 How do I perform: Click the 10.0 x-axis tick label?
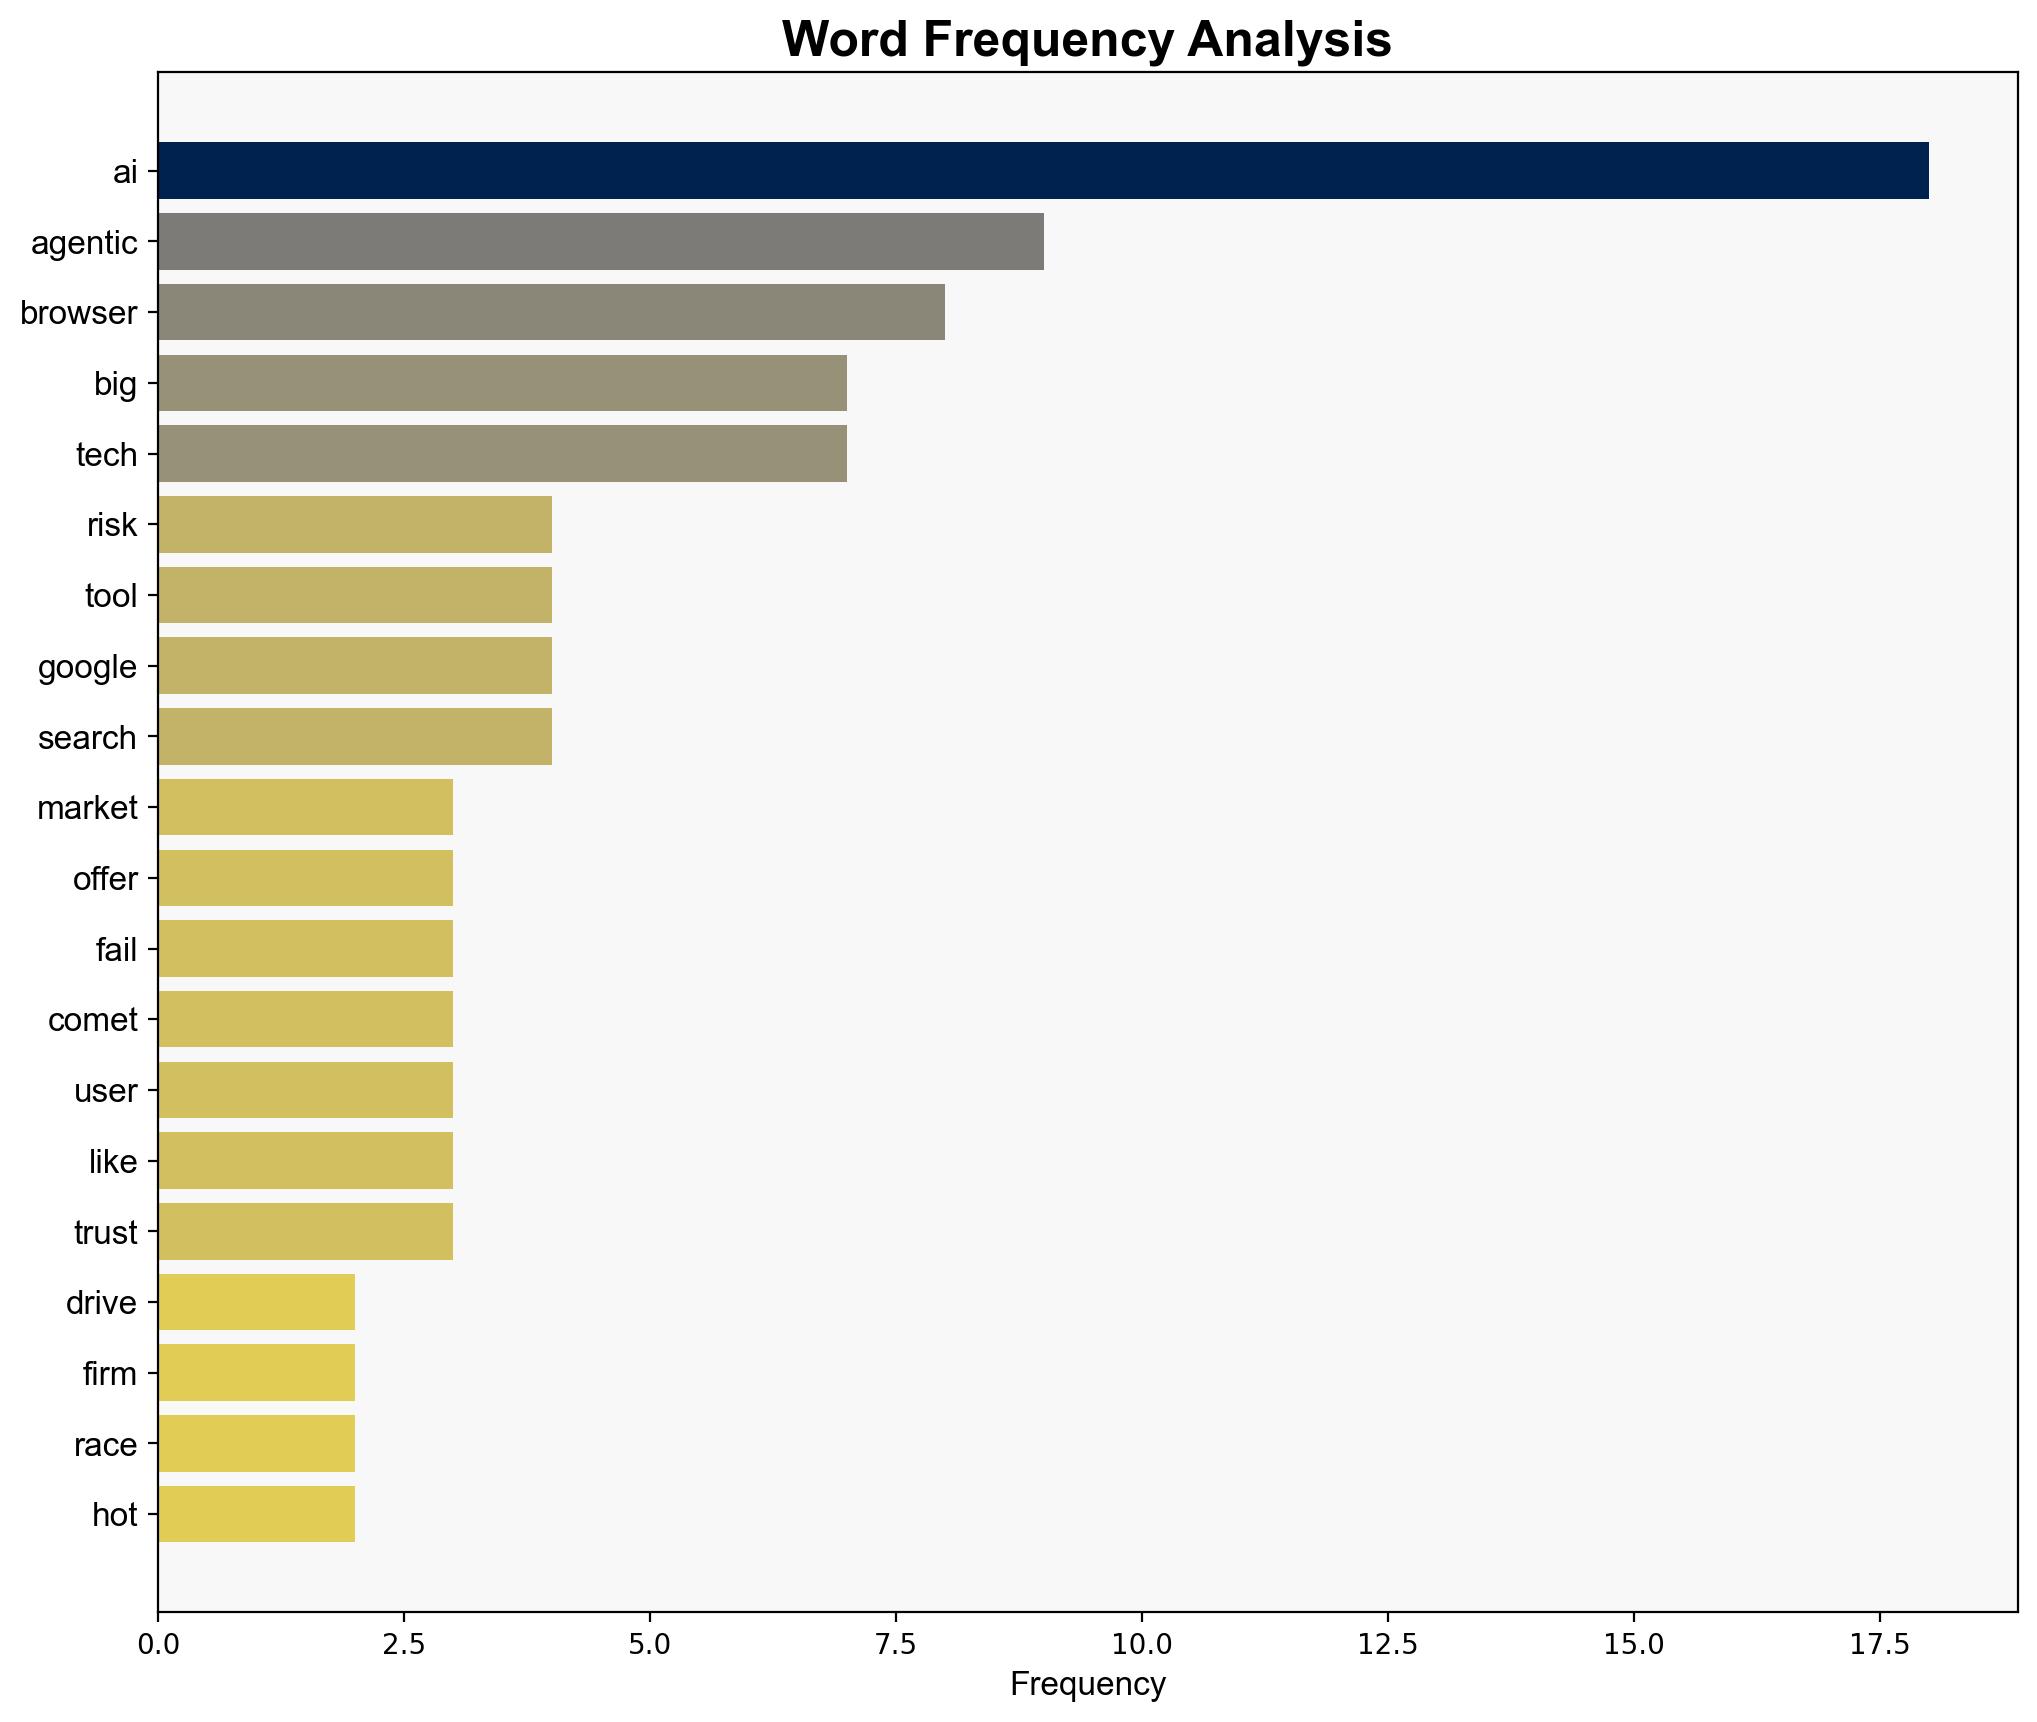click(1141, 1645)
